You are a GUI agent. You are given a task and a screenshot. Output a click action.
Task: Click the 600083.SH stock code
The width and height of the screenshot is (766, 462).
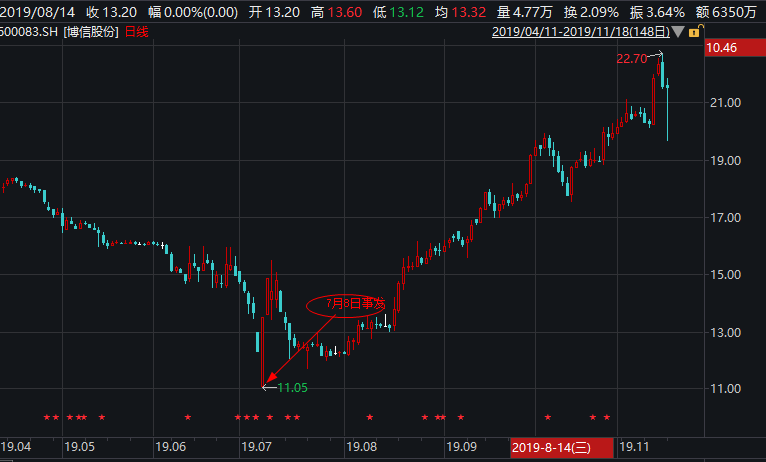28,32
